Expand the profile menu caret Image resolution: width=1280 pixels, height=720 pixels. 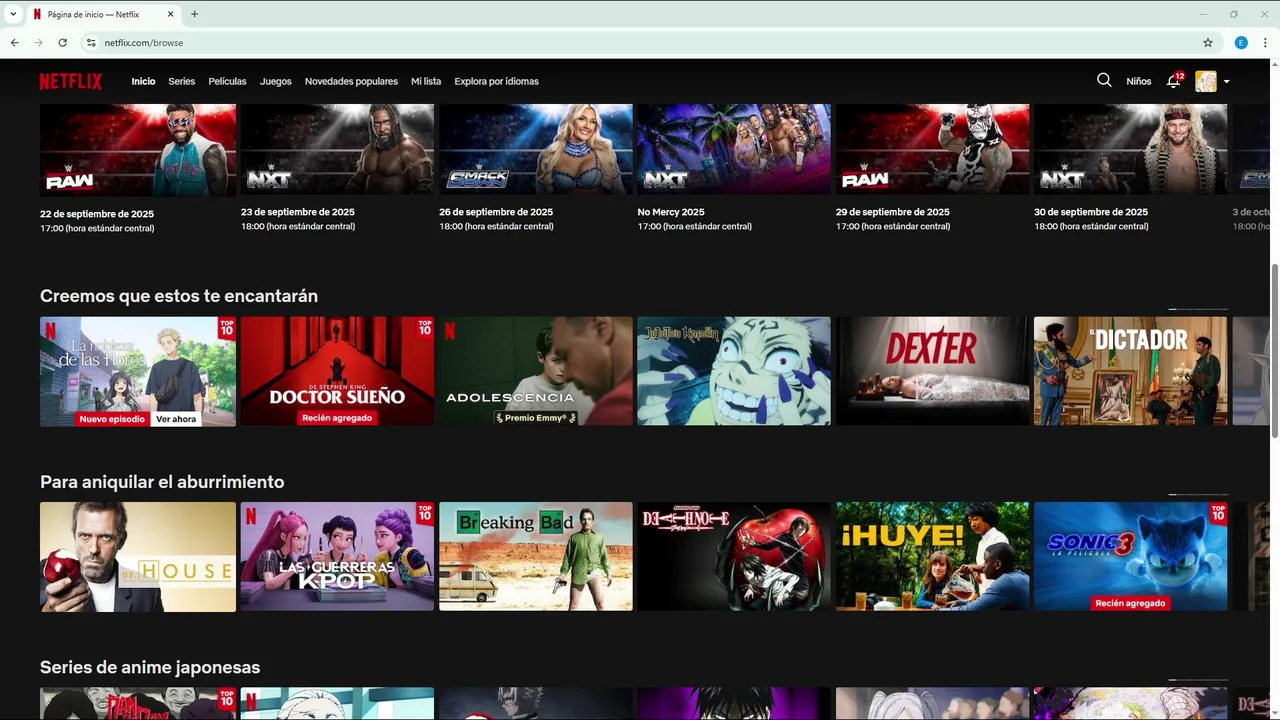coord(1226,82)
